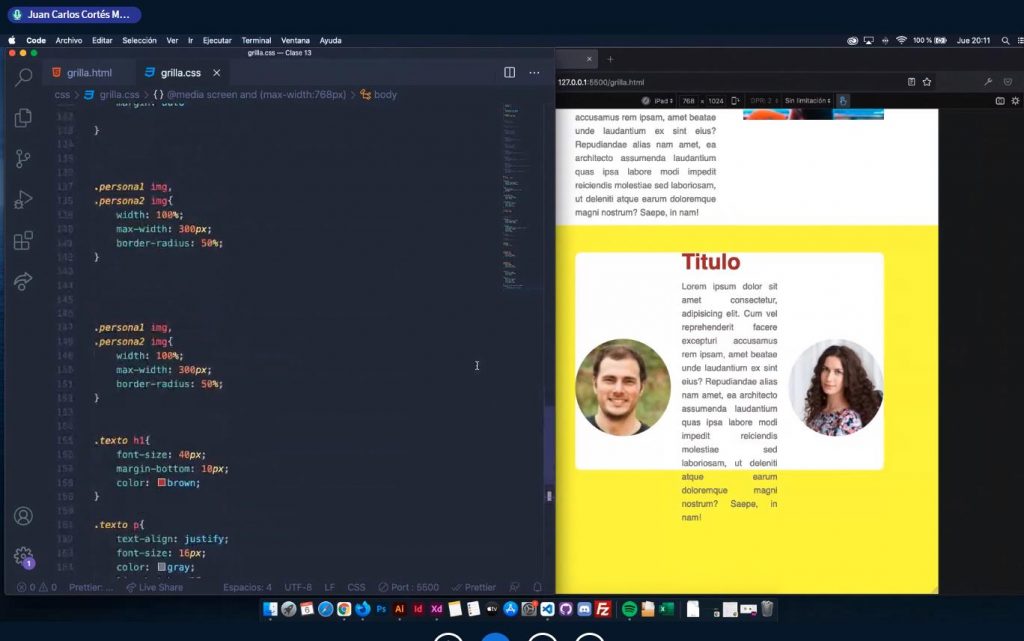Image resolution: width=1024 pixels, height=641 pixels.
Task: Click Live Share in the status bar
Action: 154,587
